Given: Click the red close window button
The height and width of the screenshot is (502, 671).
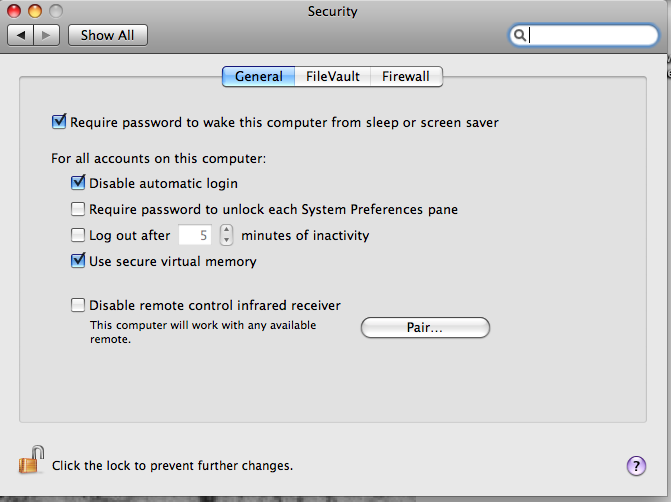Looking at the screenshot, I should tap(14, 11).
